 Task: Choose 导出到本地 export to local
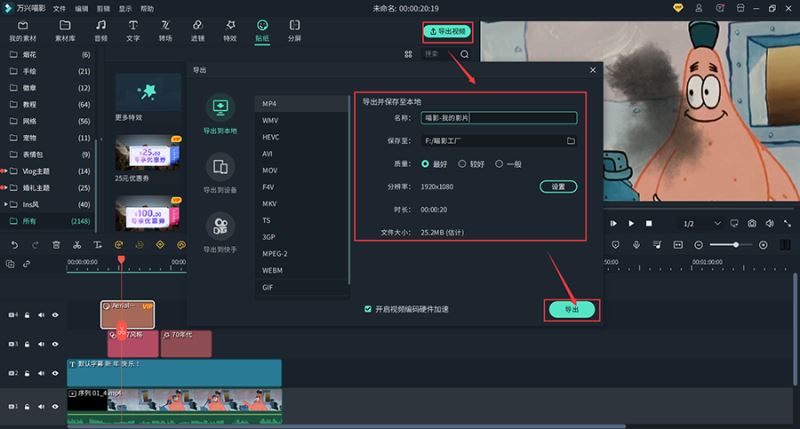pos(220,114)
